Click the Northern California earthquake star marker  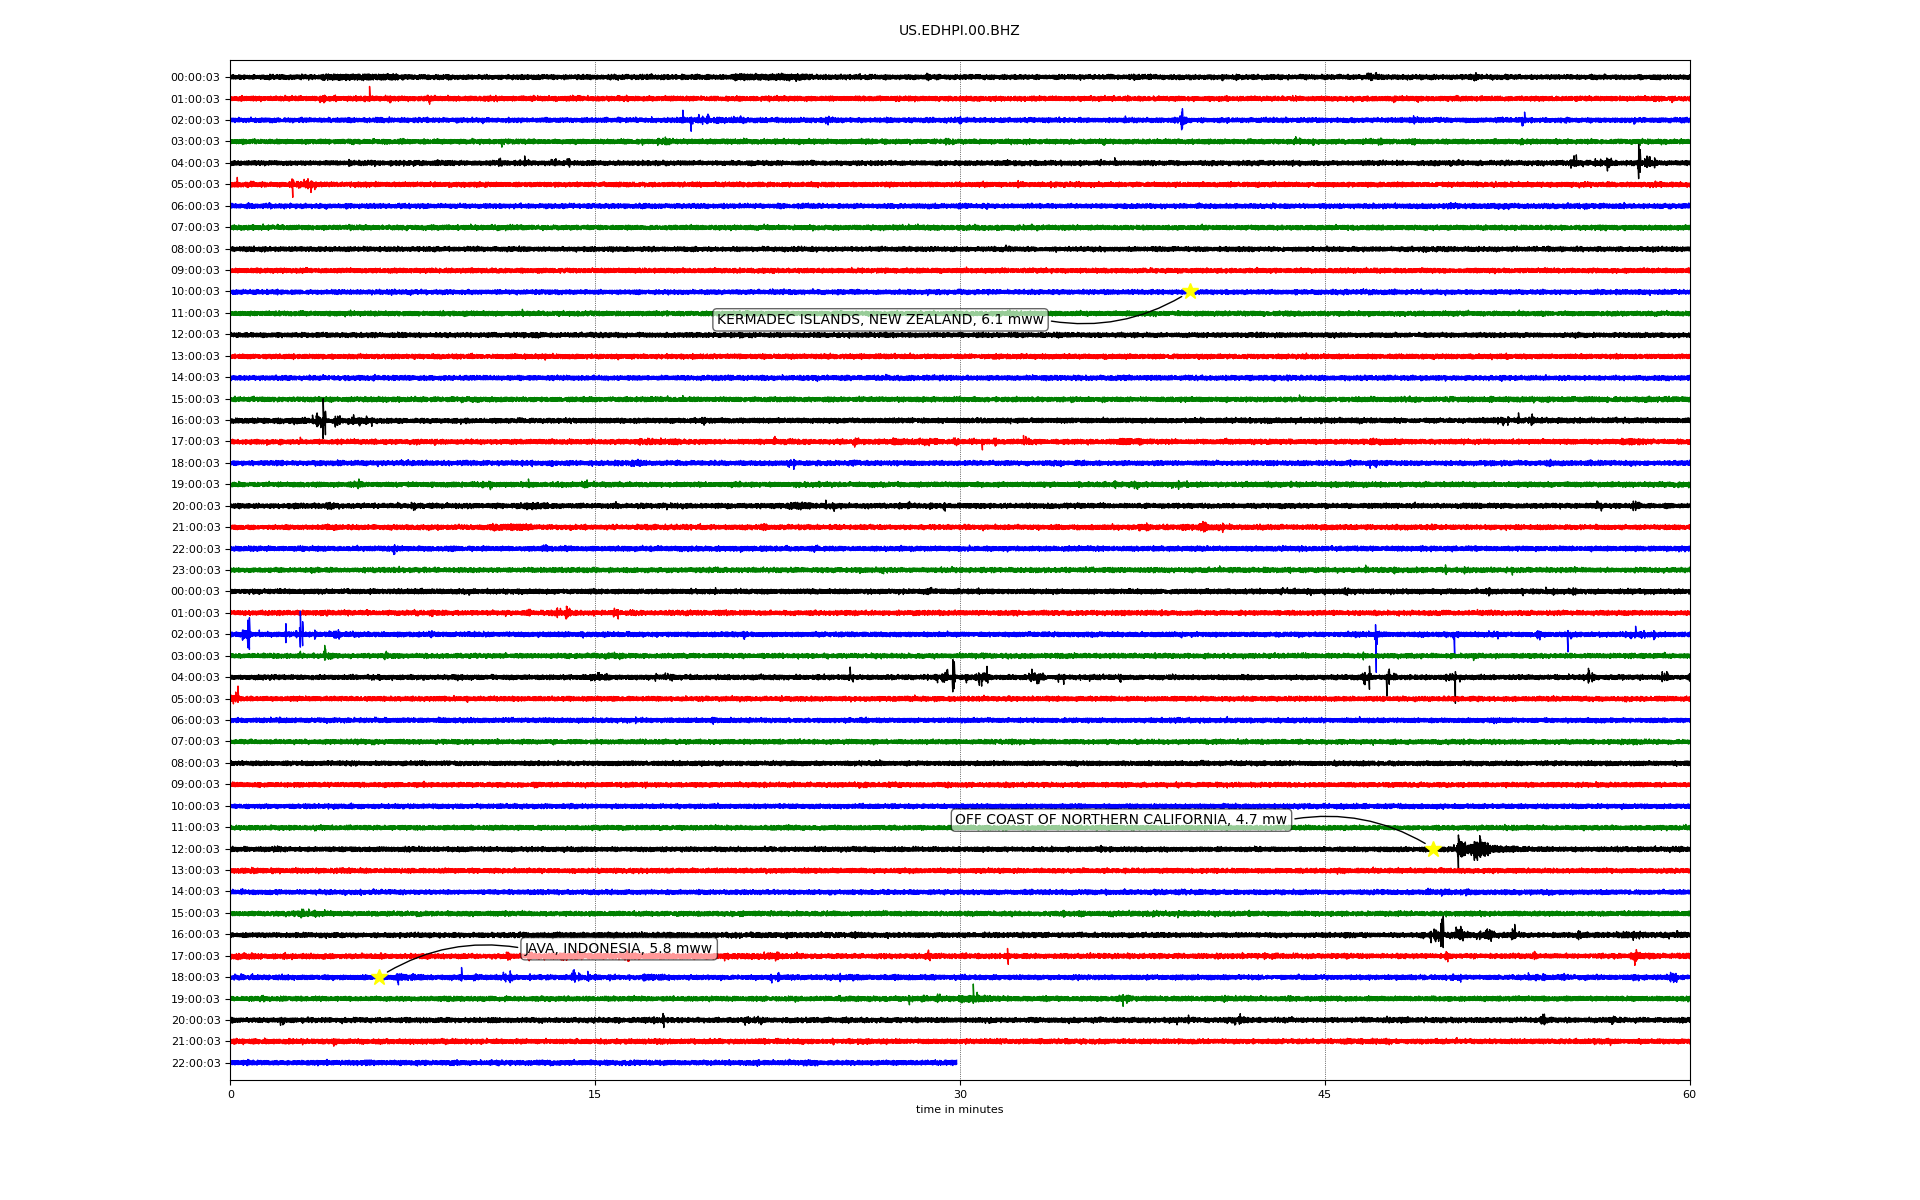1433,849
